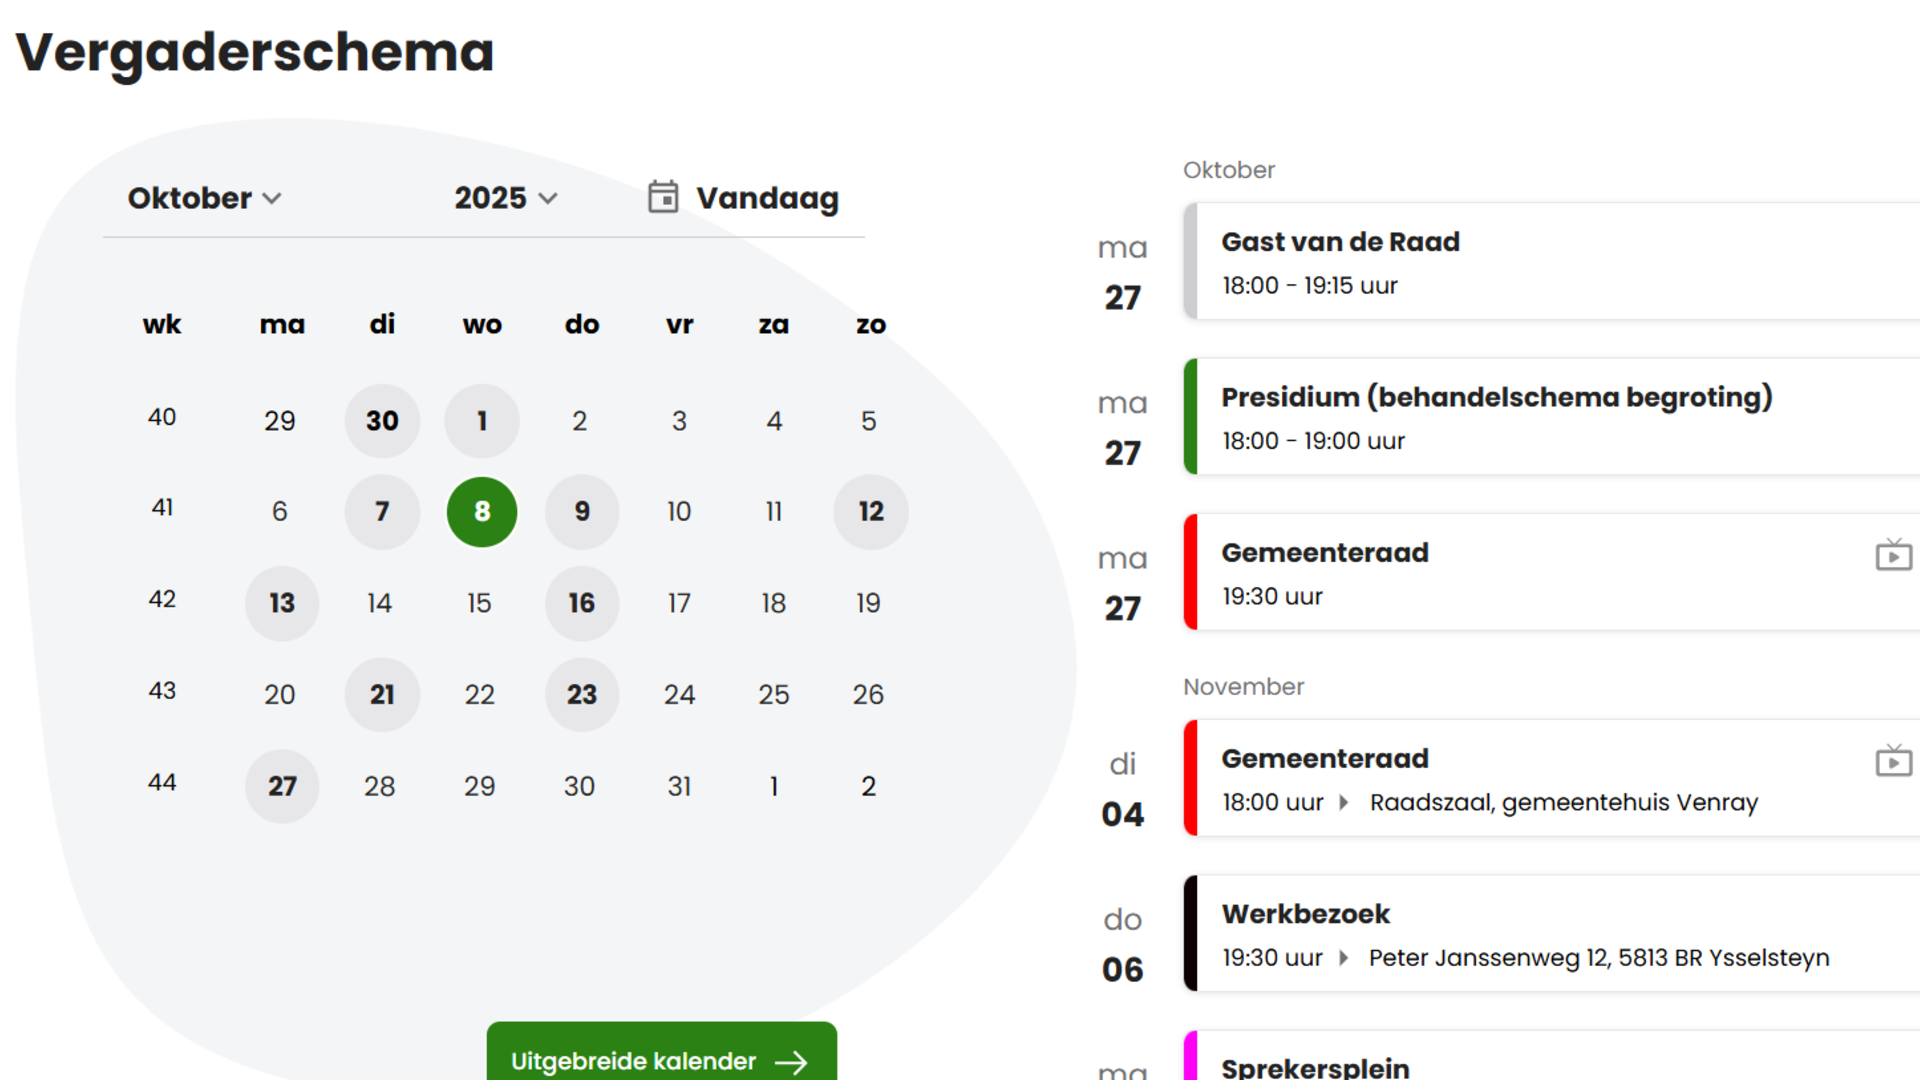
Task: Open the Presidium (behandelschema begroting) meeting
Action: pyautogui.click(x=1496, y=398)
